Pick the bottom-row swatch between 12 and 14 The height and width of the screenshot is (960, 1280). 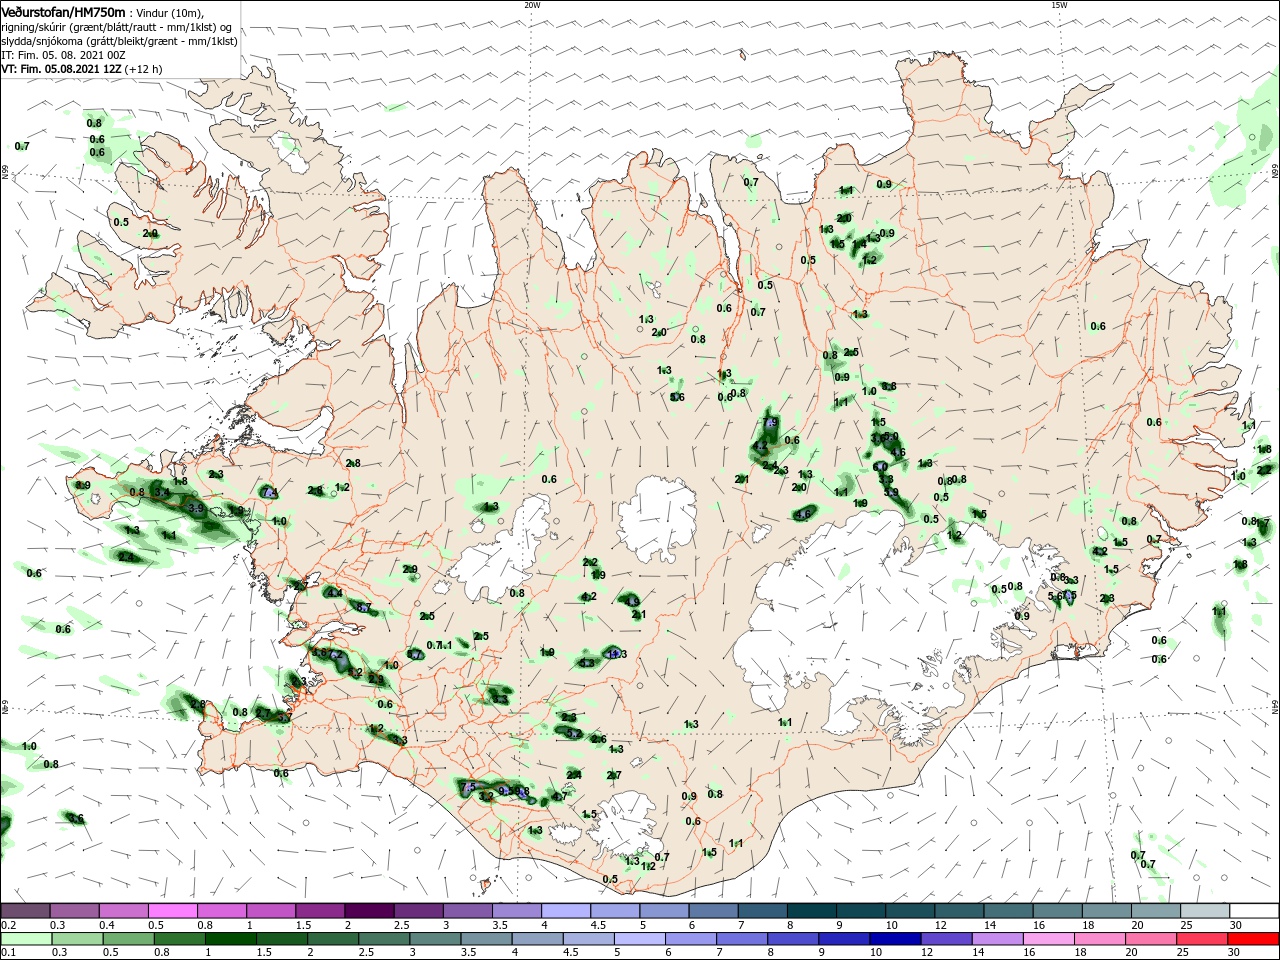point(947,938)
